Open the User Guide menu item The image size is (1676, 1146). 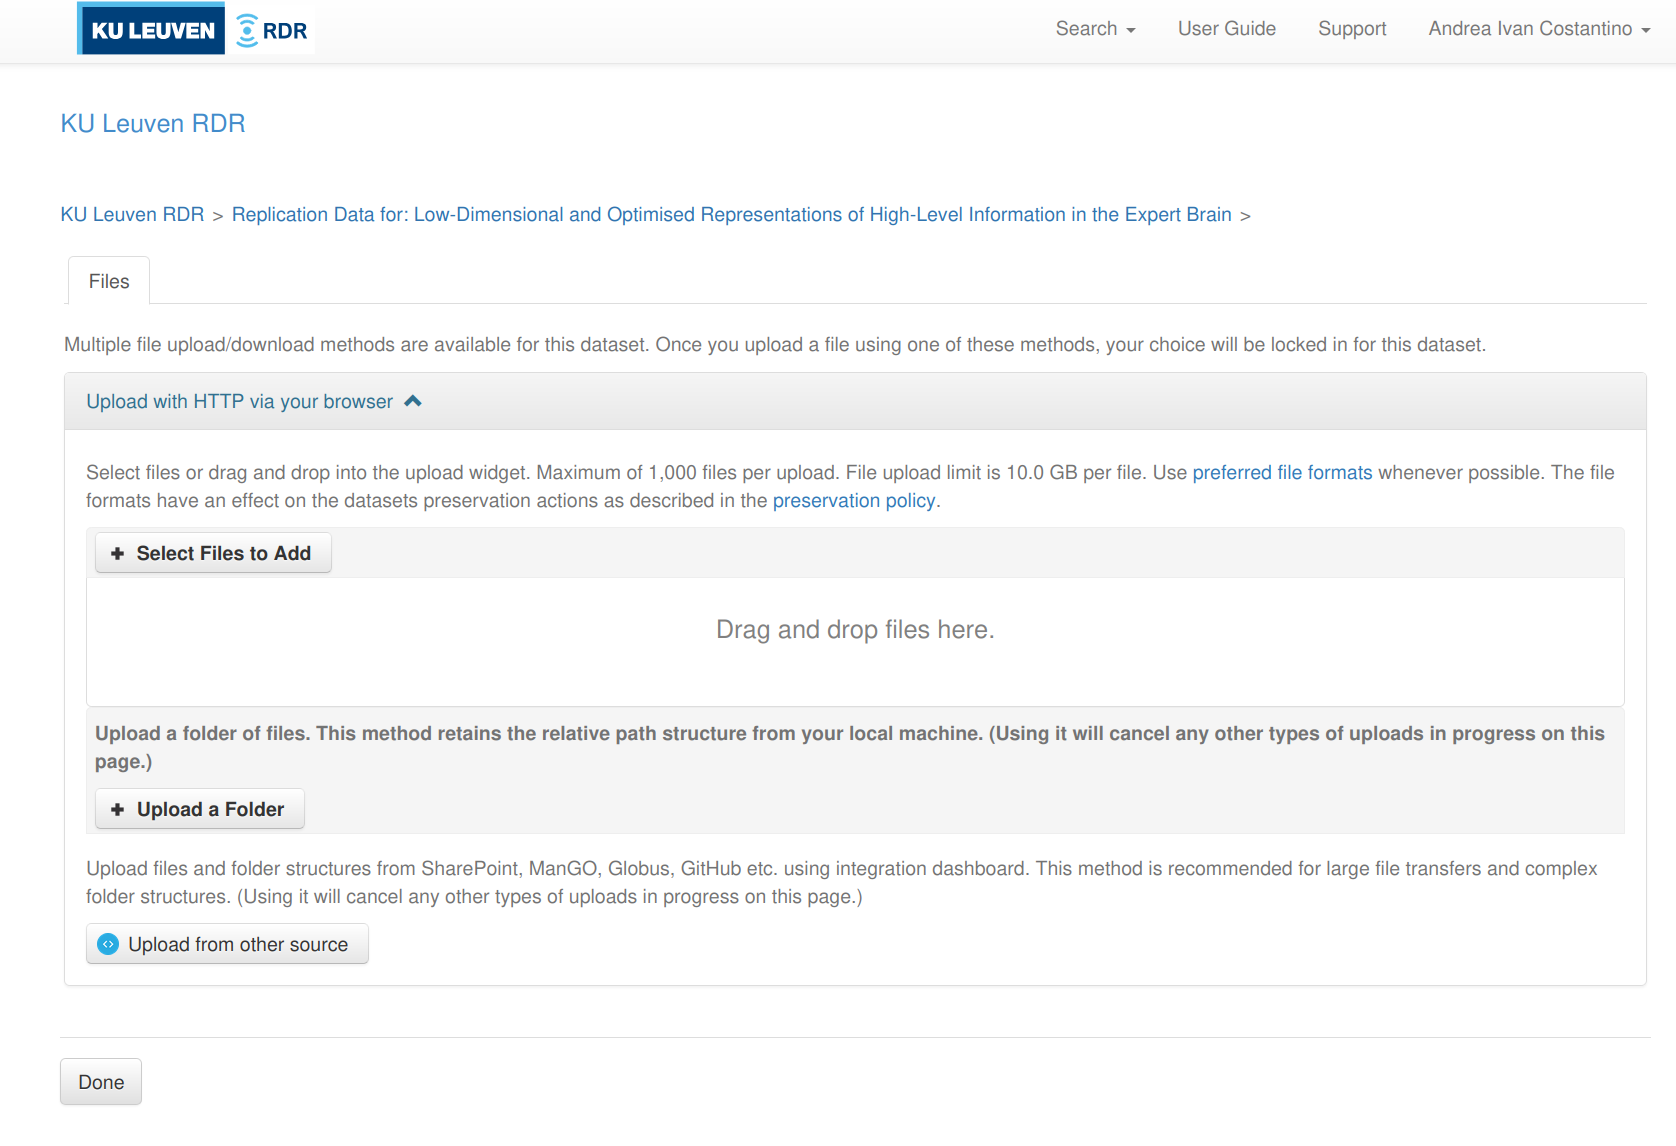pyautogui.click(x=1226, y=29)
